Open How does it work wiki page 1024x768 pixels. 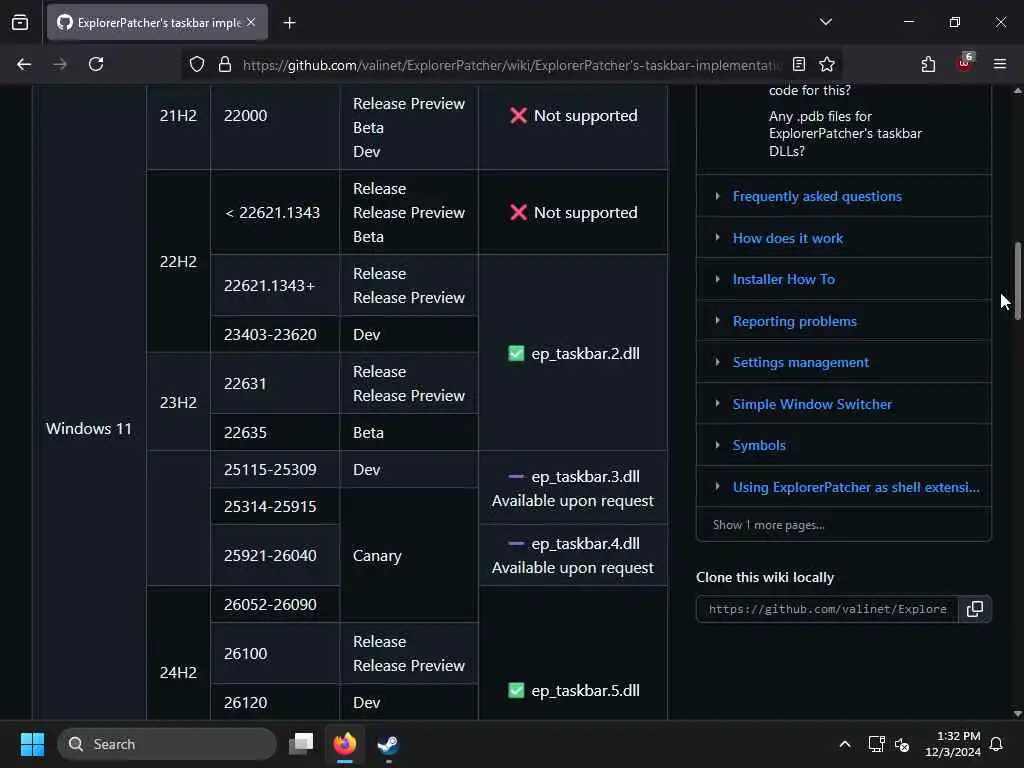[x=788, y=238]
